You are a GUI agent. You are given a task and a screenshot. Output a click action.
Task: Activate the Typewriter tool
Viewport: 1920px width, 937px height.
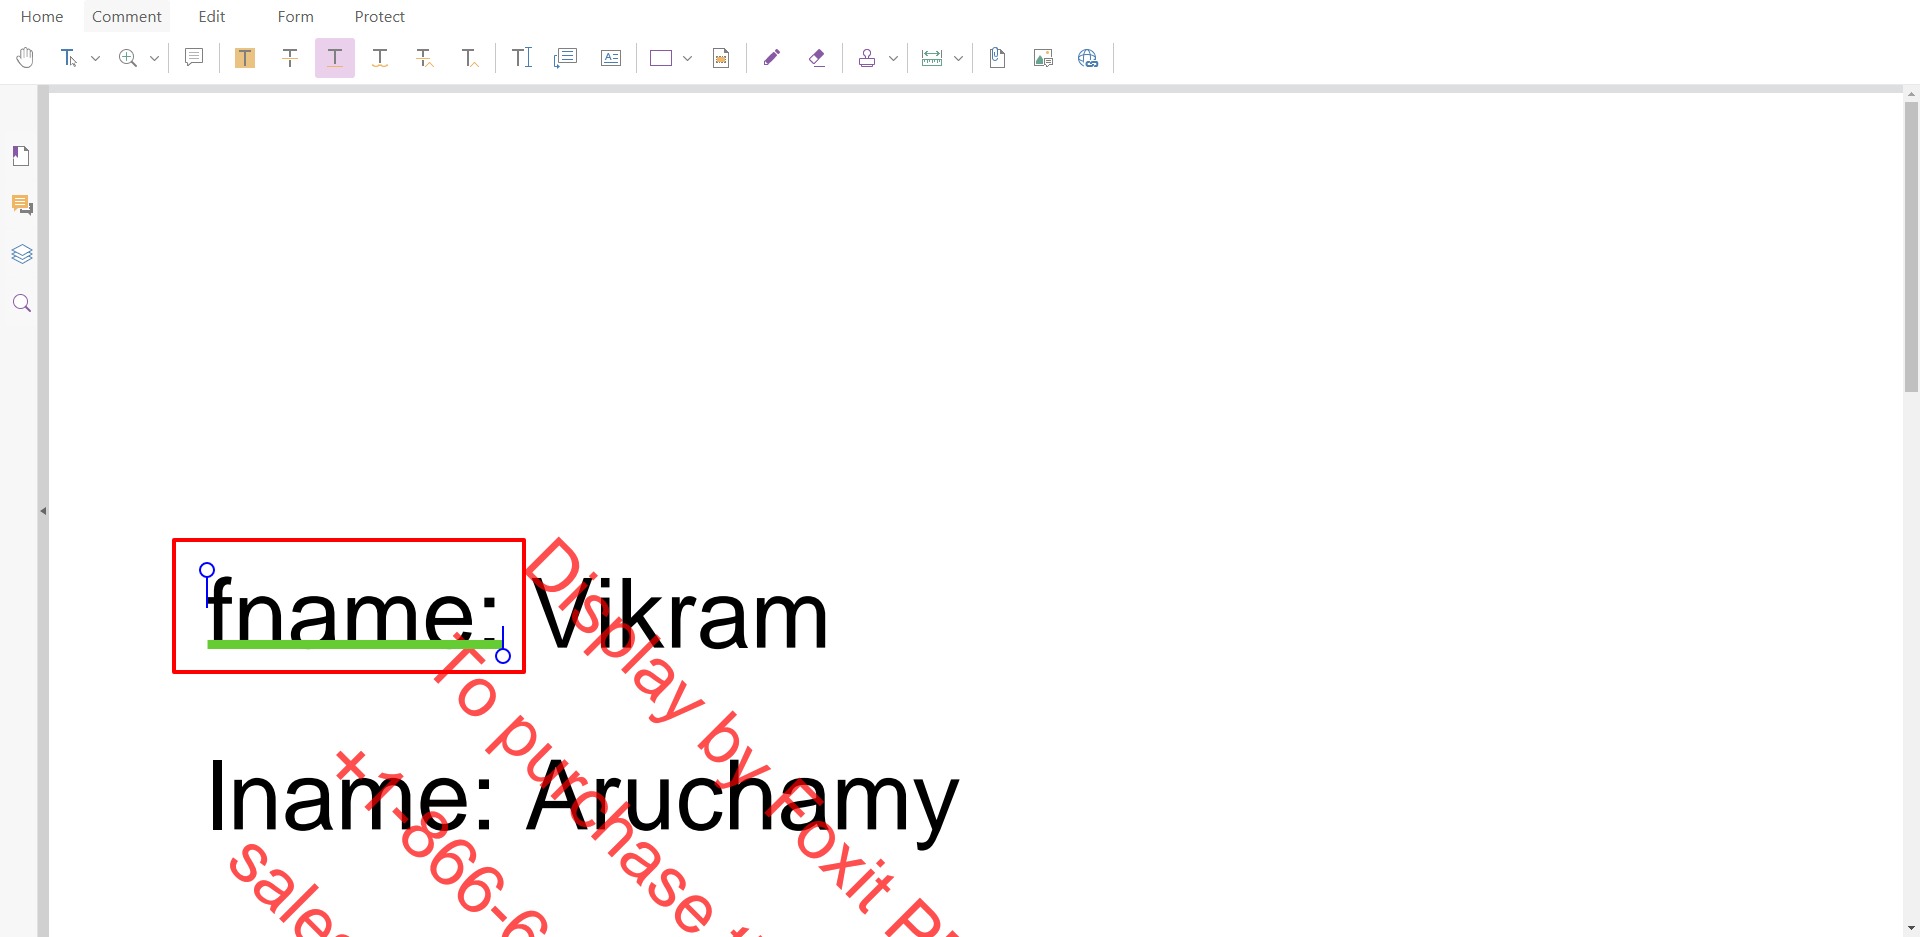point(522,58)
